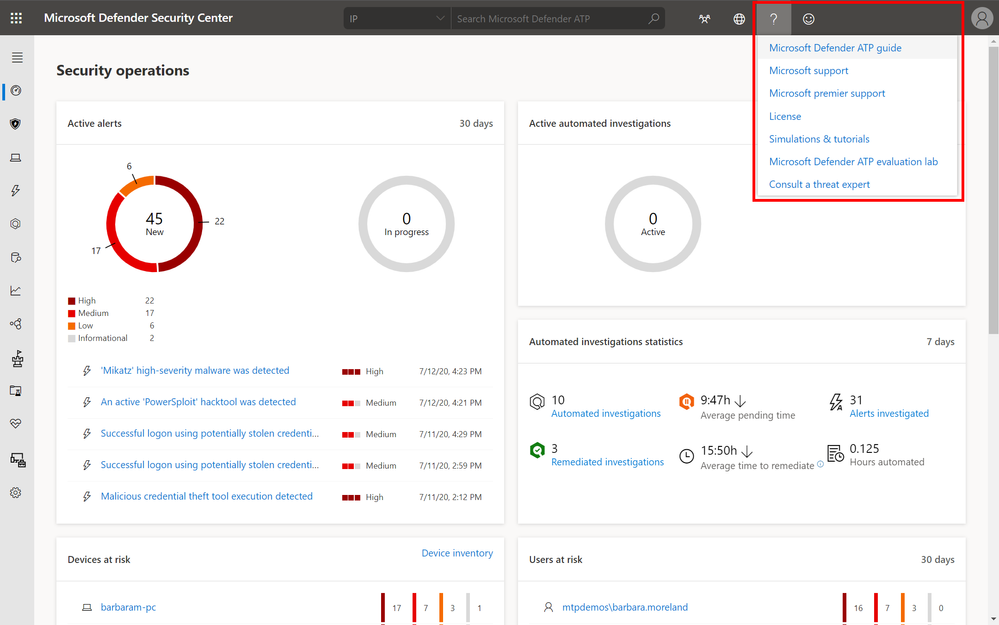
Task: Collapse the hamburger navigation menu
Action: [17, 57]
